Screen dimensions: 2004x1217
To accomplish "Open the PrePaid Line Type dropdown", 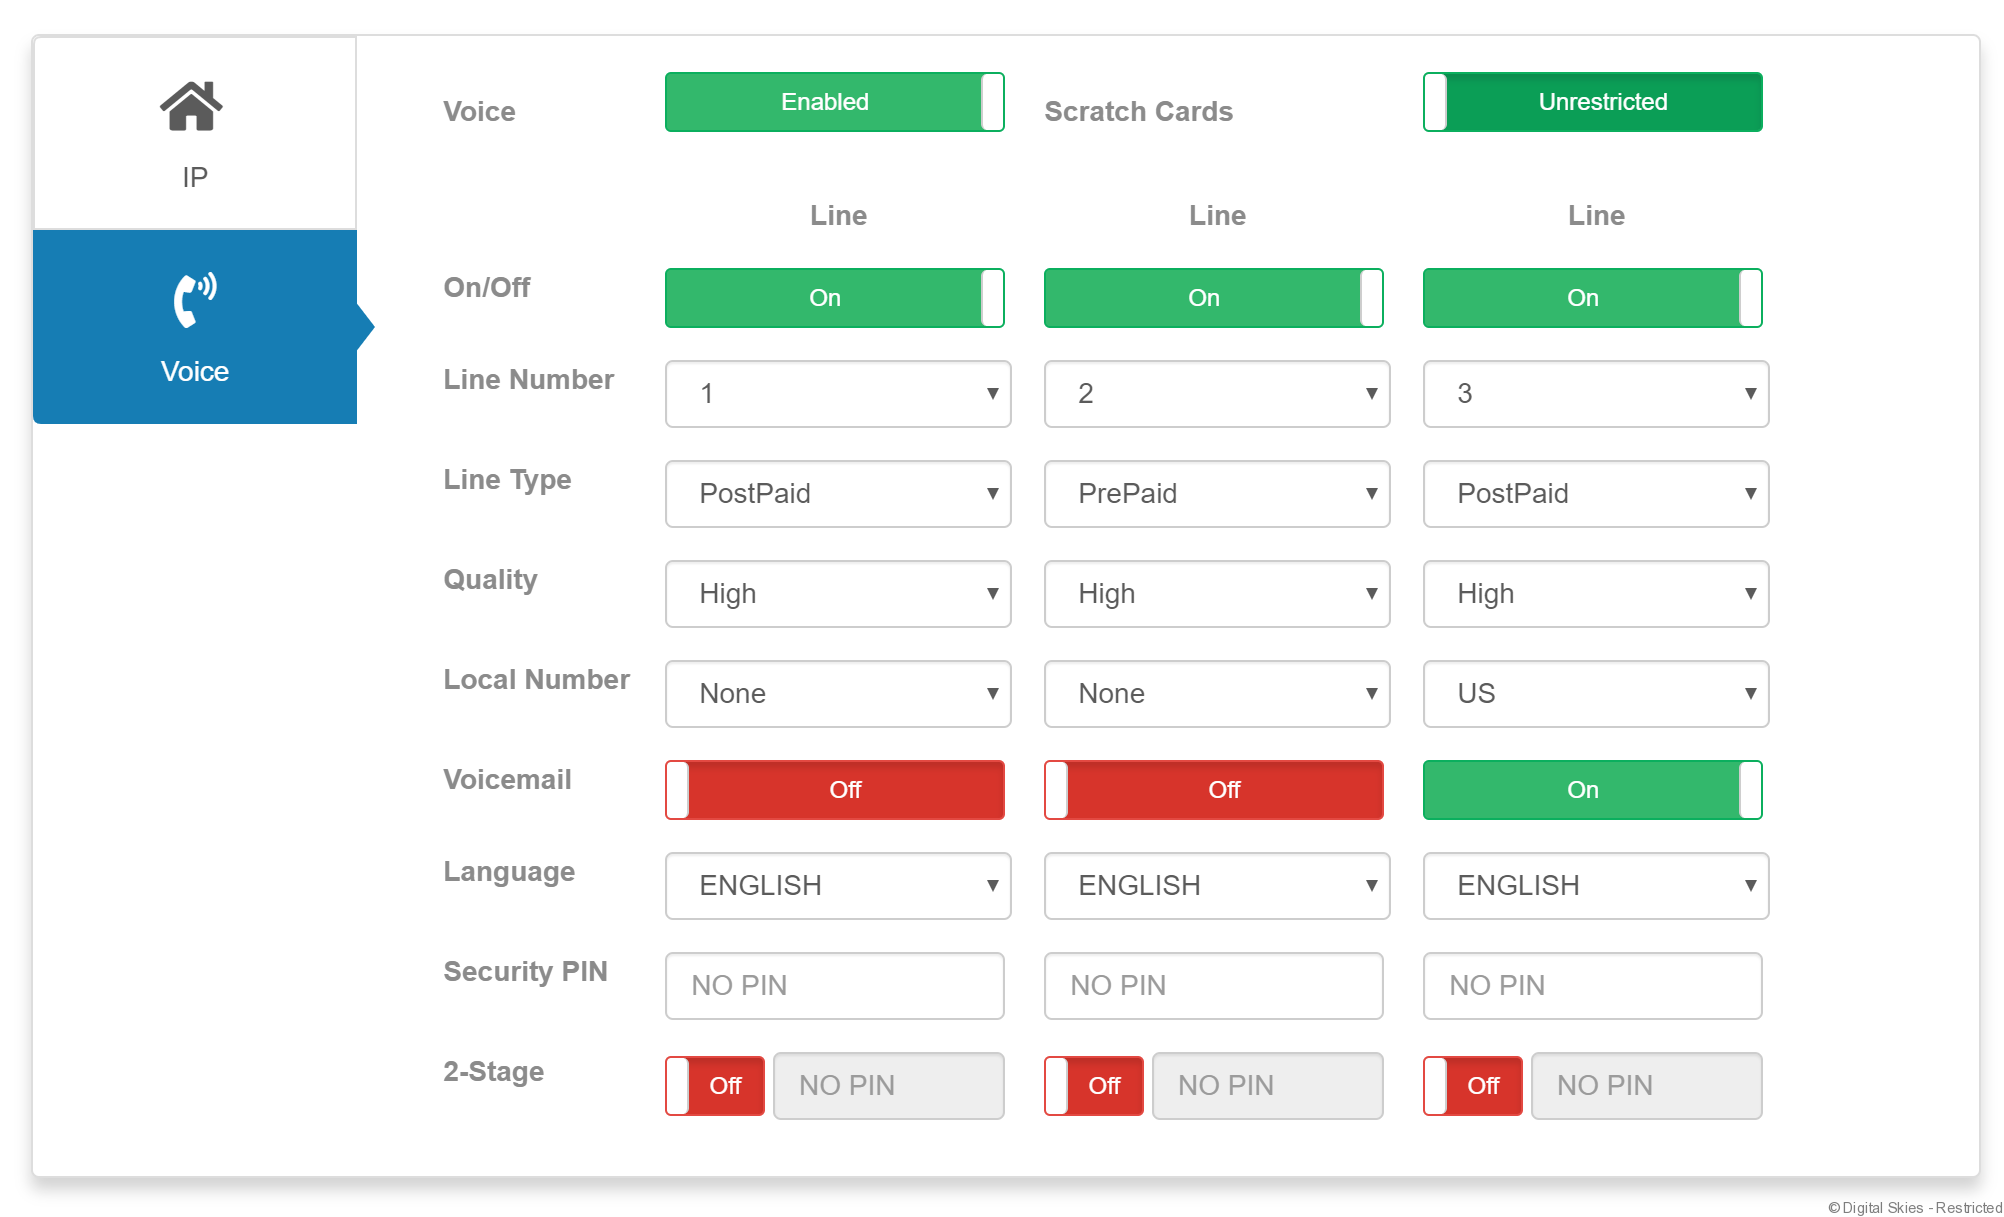I will tap(1216, 494).
